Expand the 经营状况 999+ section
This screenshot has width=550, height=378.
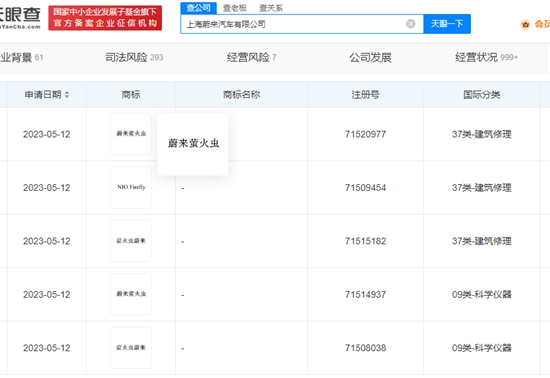(486, 57)
